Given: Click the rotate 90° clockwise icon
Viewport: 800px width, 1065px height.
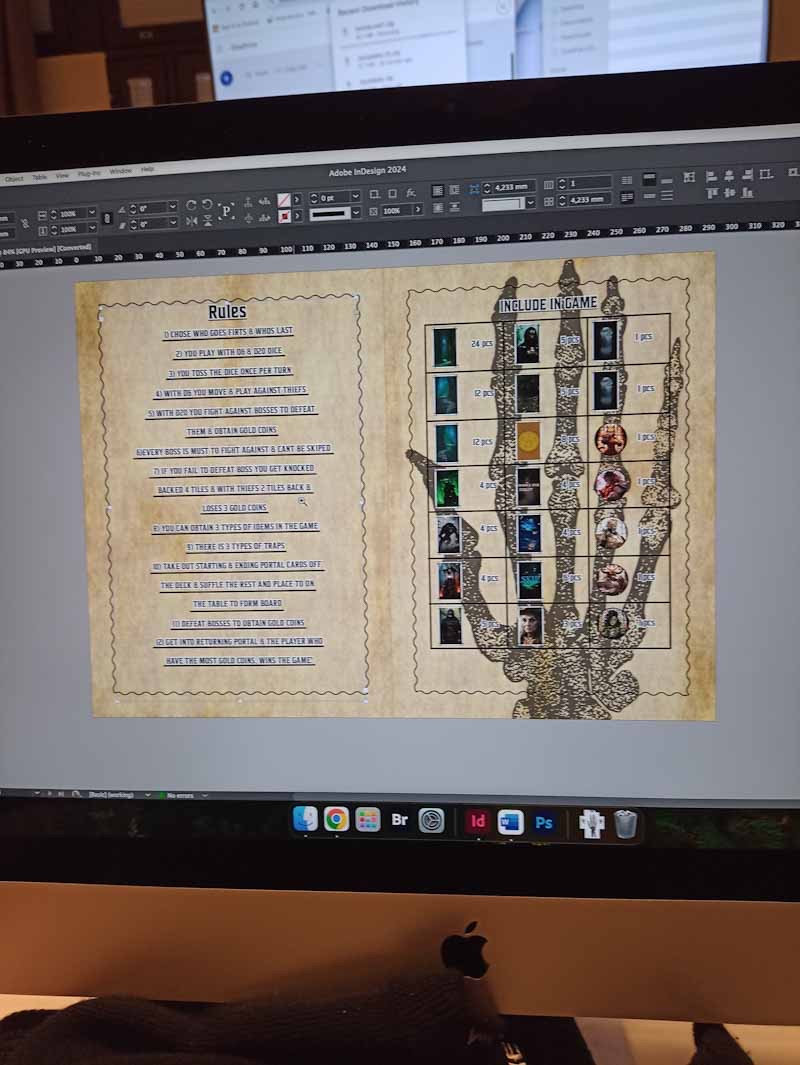Looking at the screenshot, I should [x=191, y=205].
